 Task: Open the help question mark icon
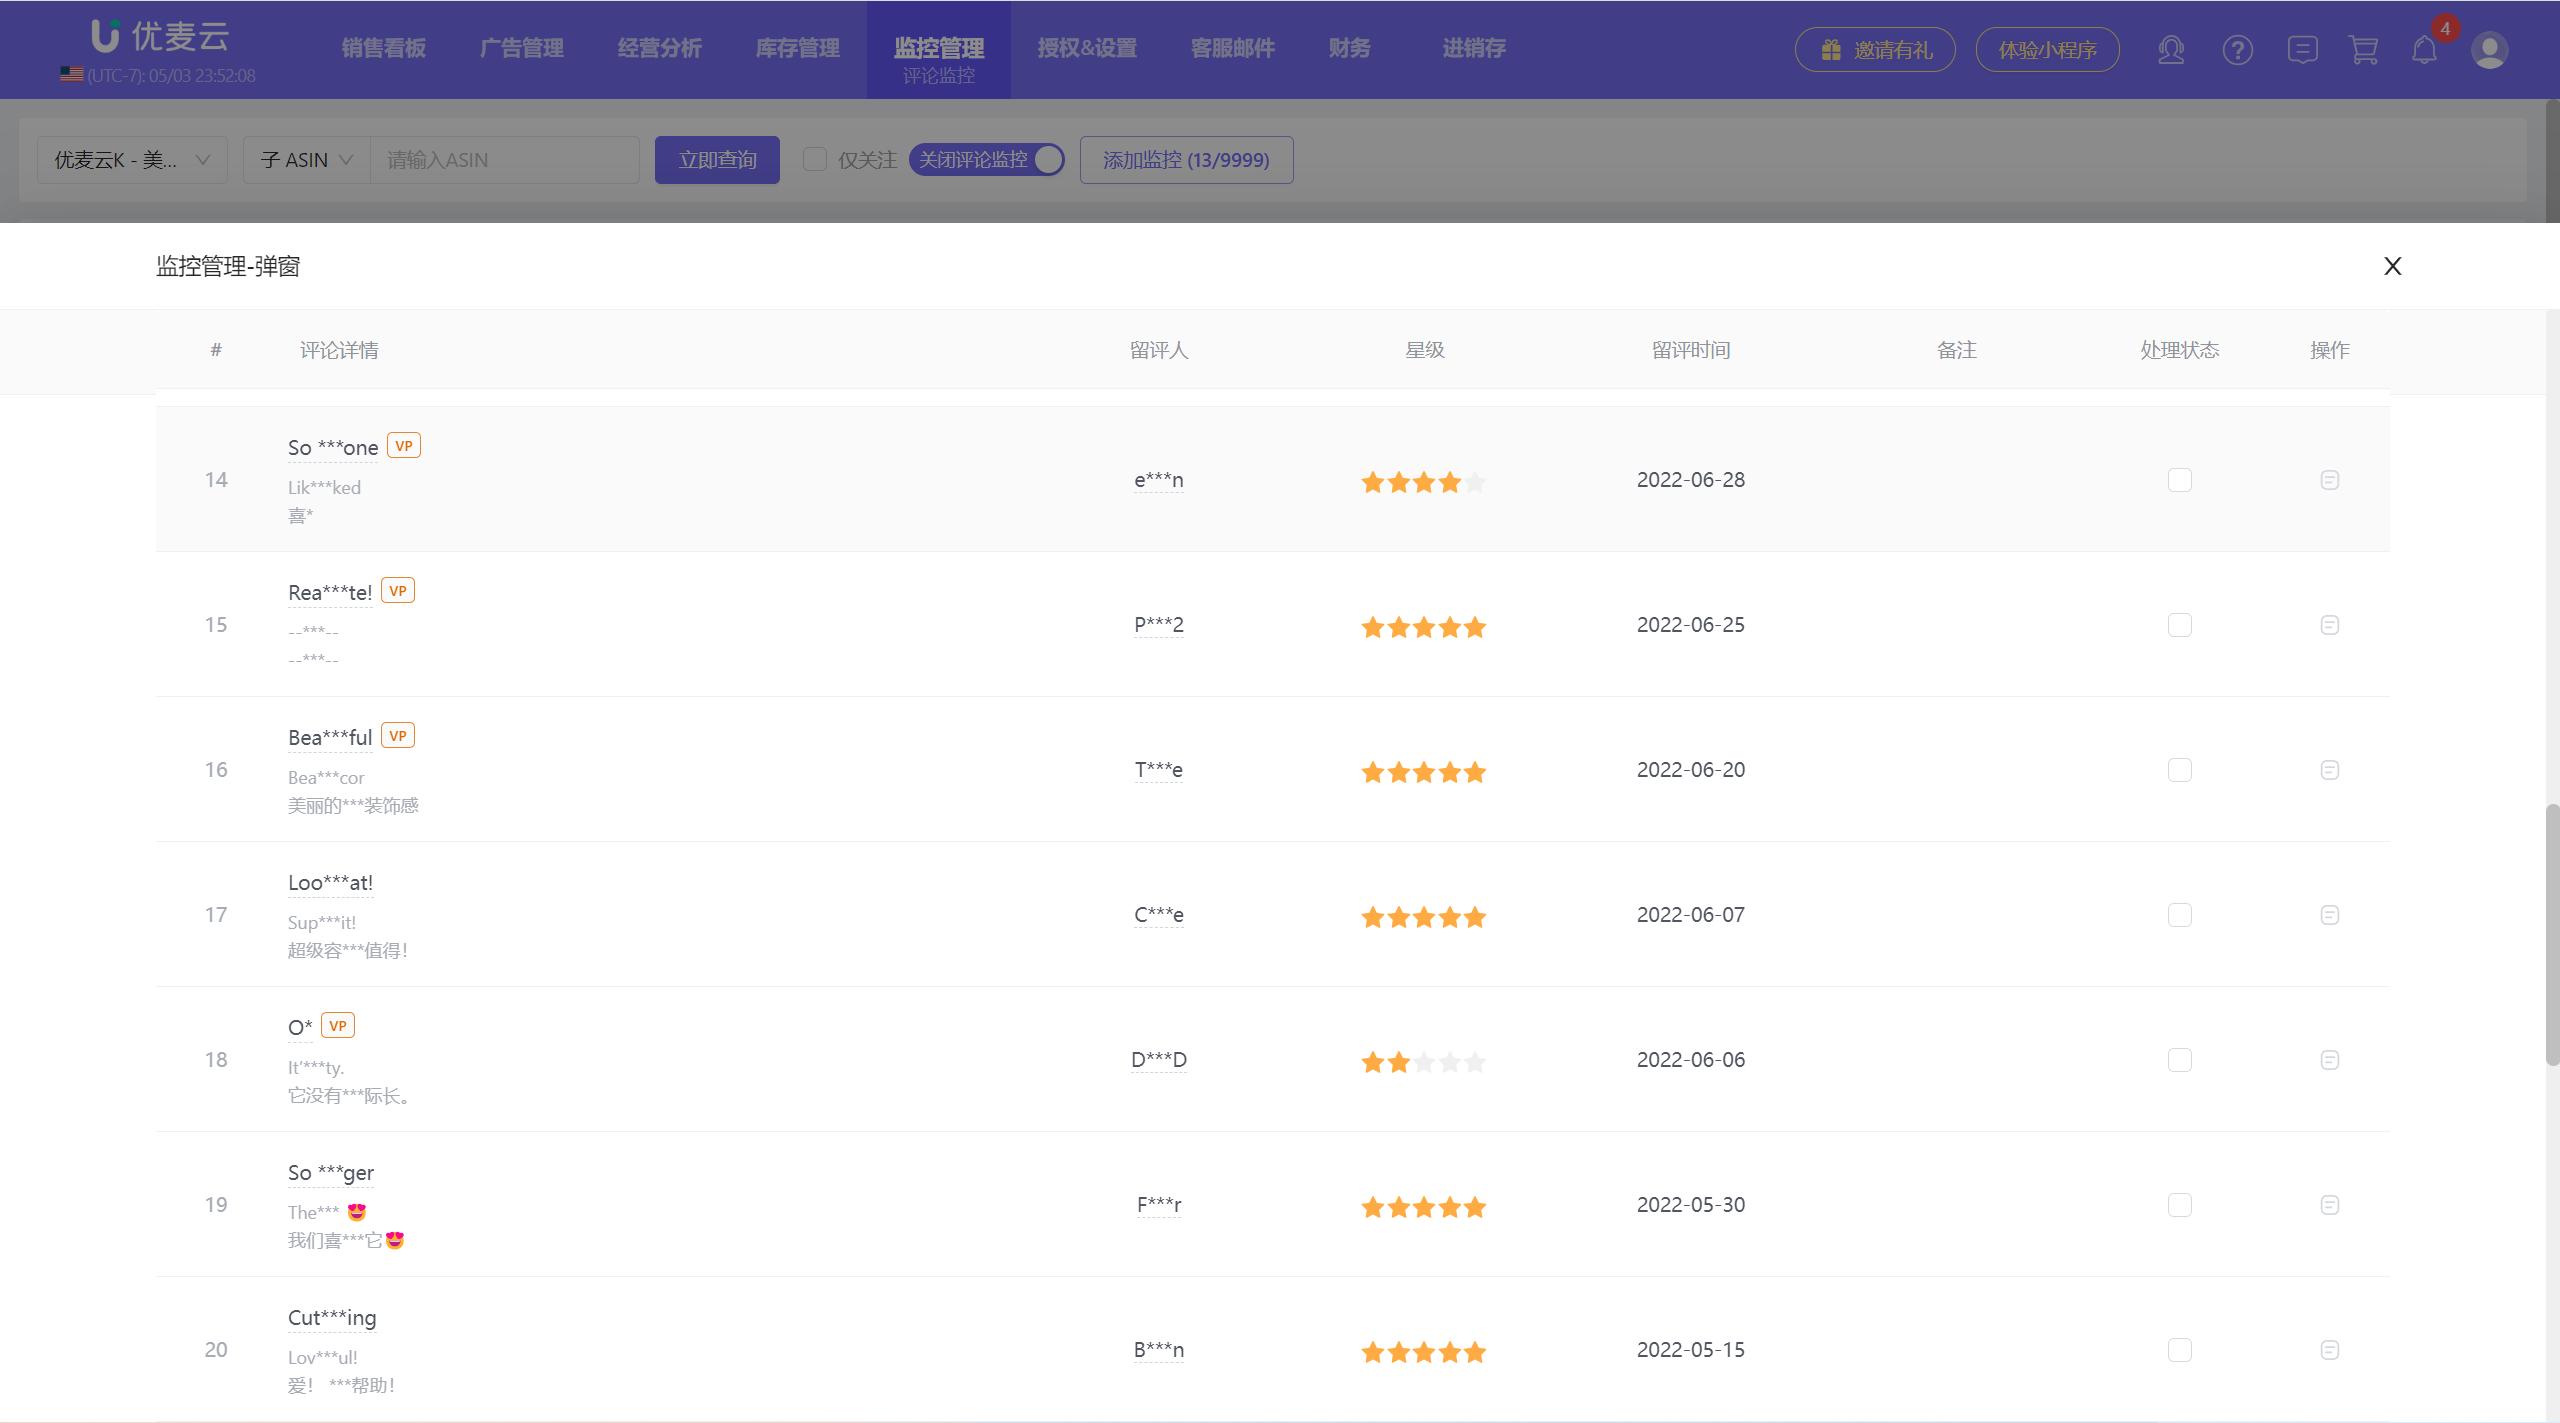[x=2237, y=50]
